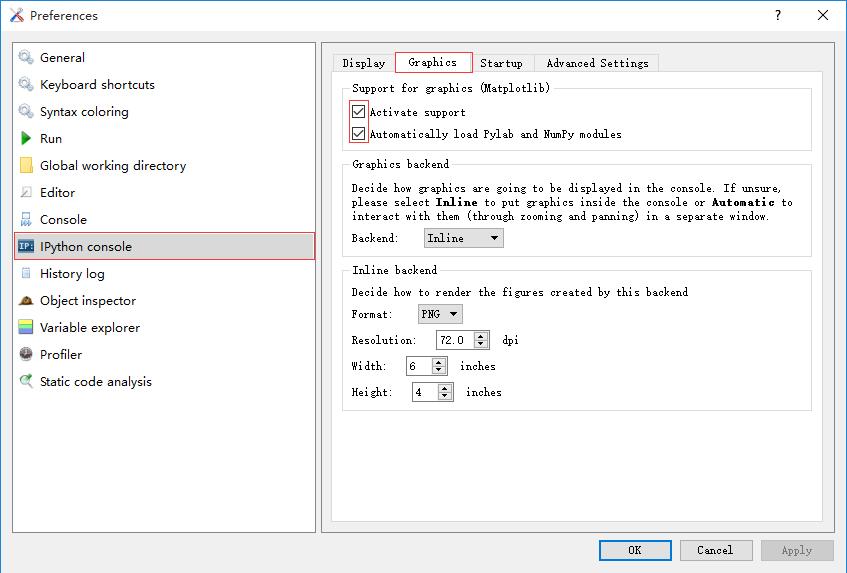Image resolution: width=847 pixels, height=573 pixels.
Task: Switch to the Graphics tab
Action: 433,62
